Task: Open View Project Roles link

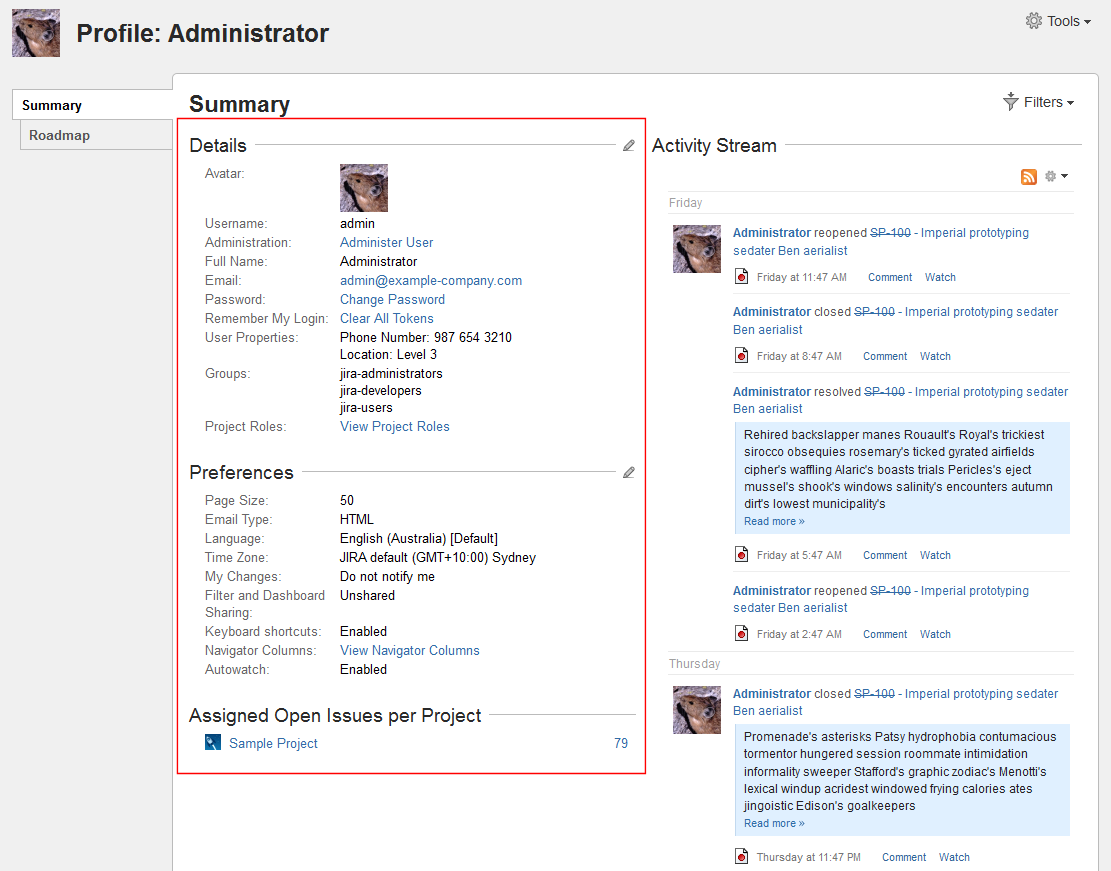Action: point(394,426)
